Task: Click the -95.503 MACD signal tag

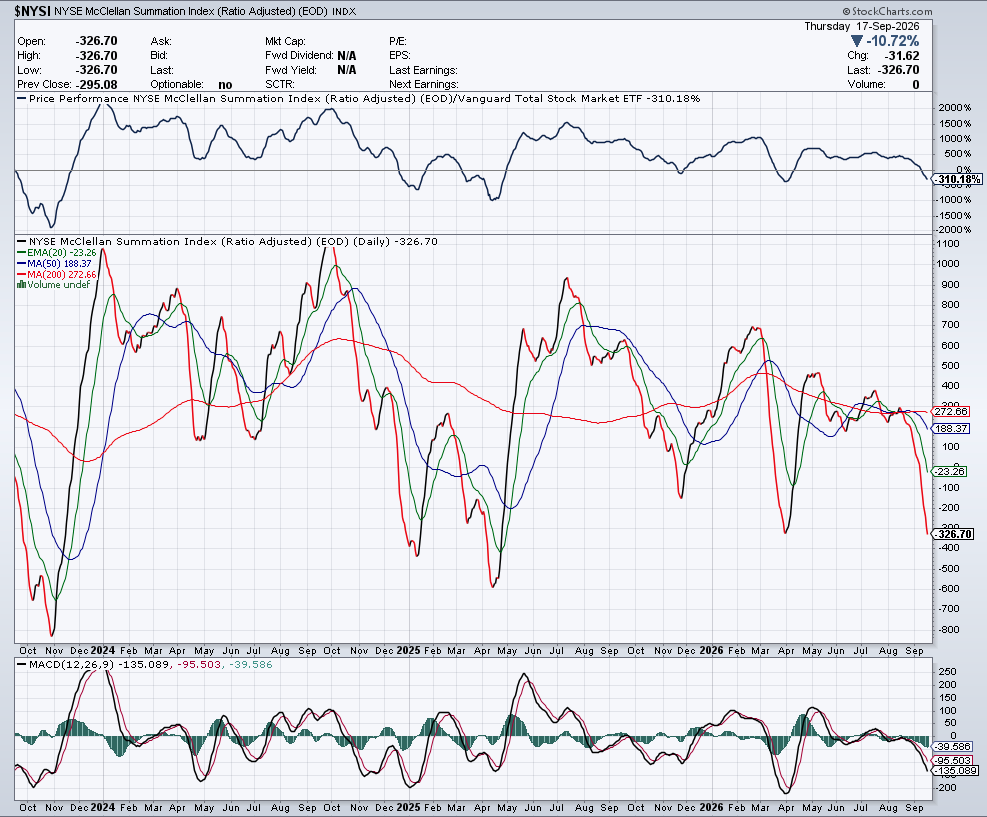Action: (953, 760)
